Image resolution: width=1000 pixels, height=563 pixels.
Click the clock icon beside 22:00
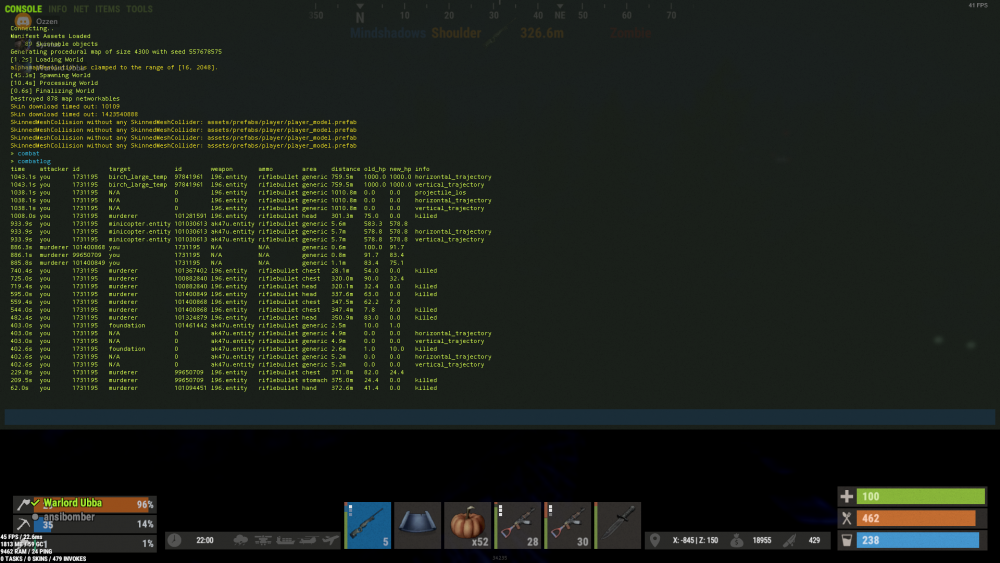176,540
